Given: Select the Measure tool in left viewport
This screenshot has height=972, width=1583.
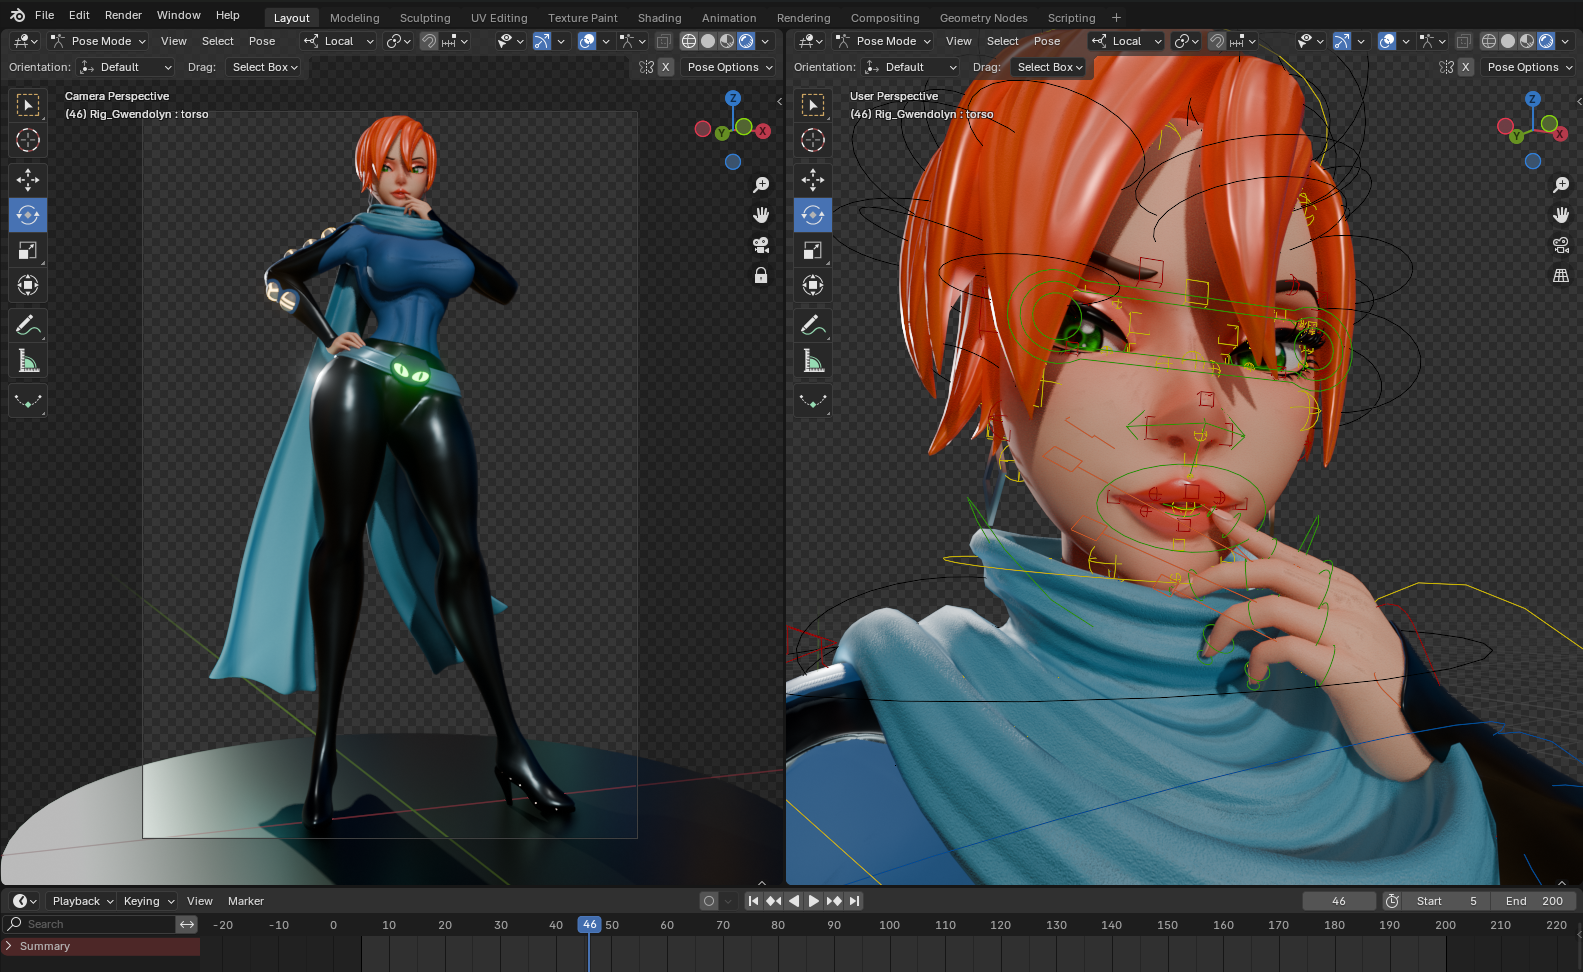Looking at the screenshot, I should coord(28,360).
